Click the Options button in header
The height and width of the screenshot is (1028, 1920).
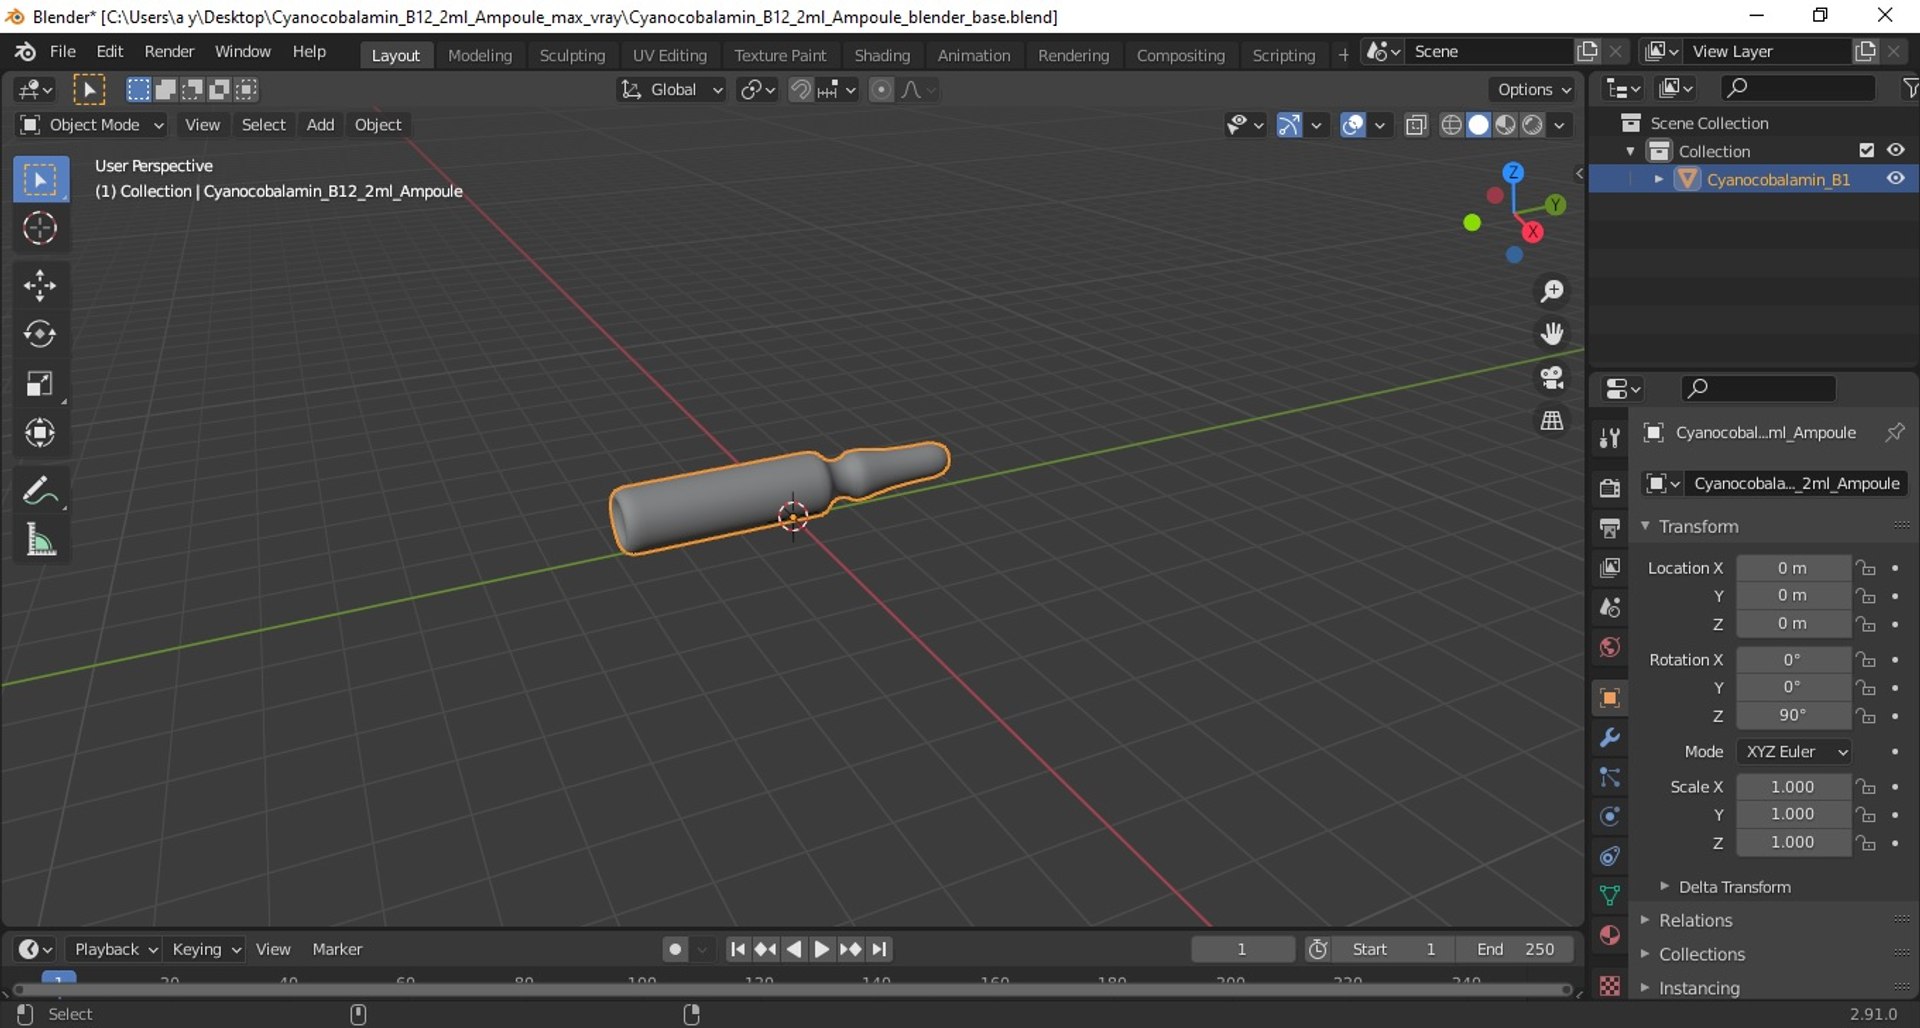[x=1533, y=89]
